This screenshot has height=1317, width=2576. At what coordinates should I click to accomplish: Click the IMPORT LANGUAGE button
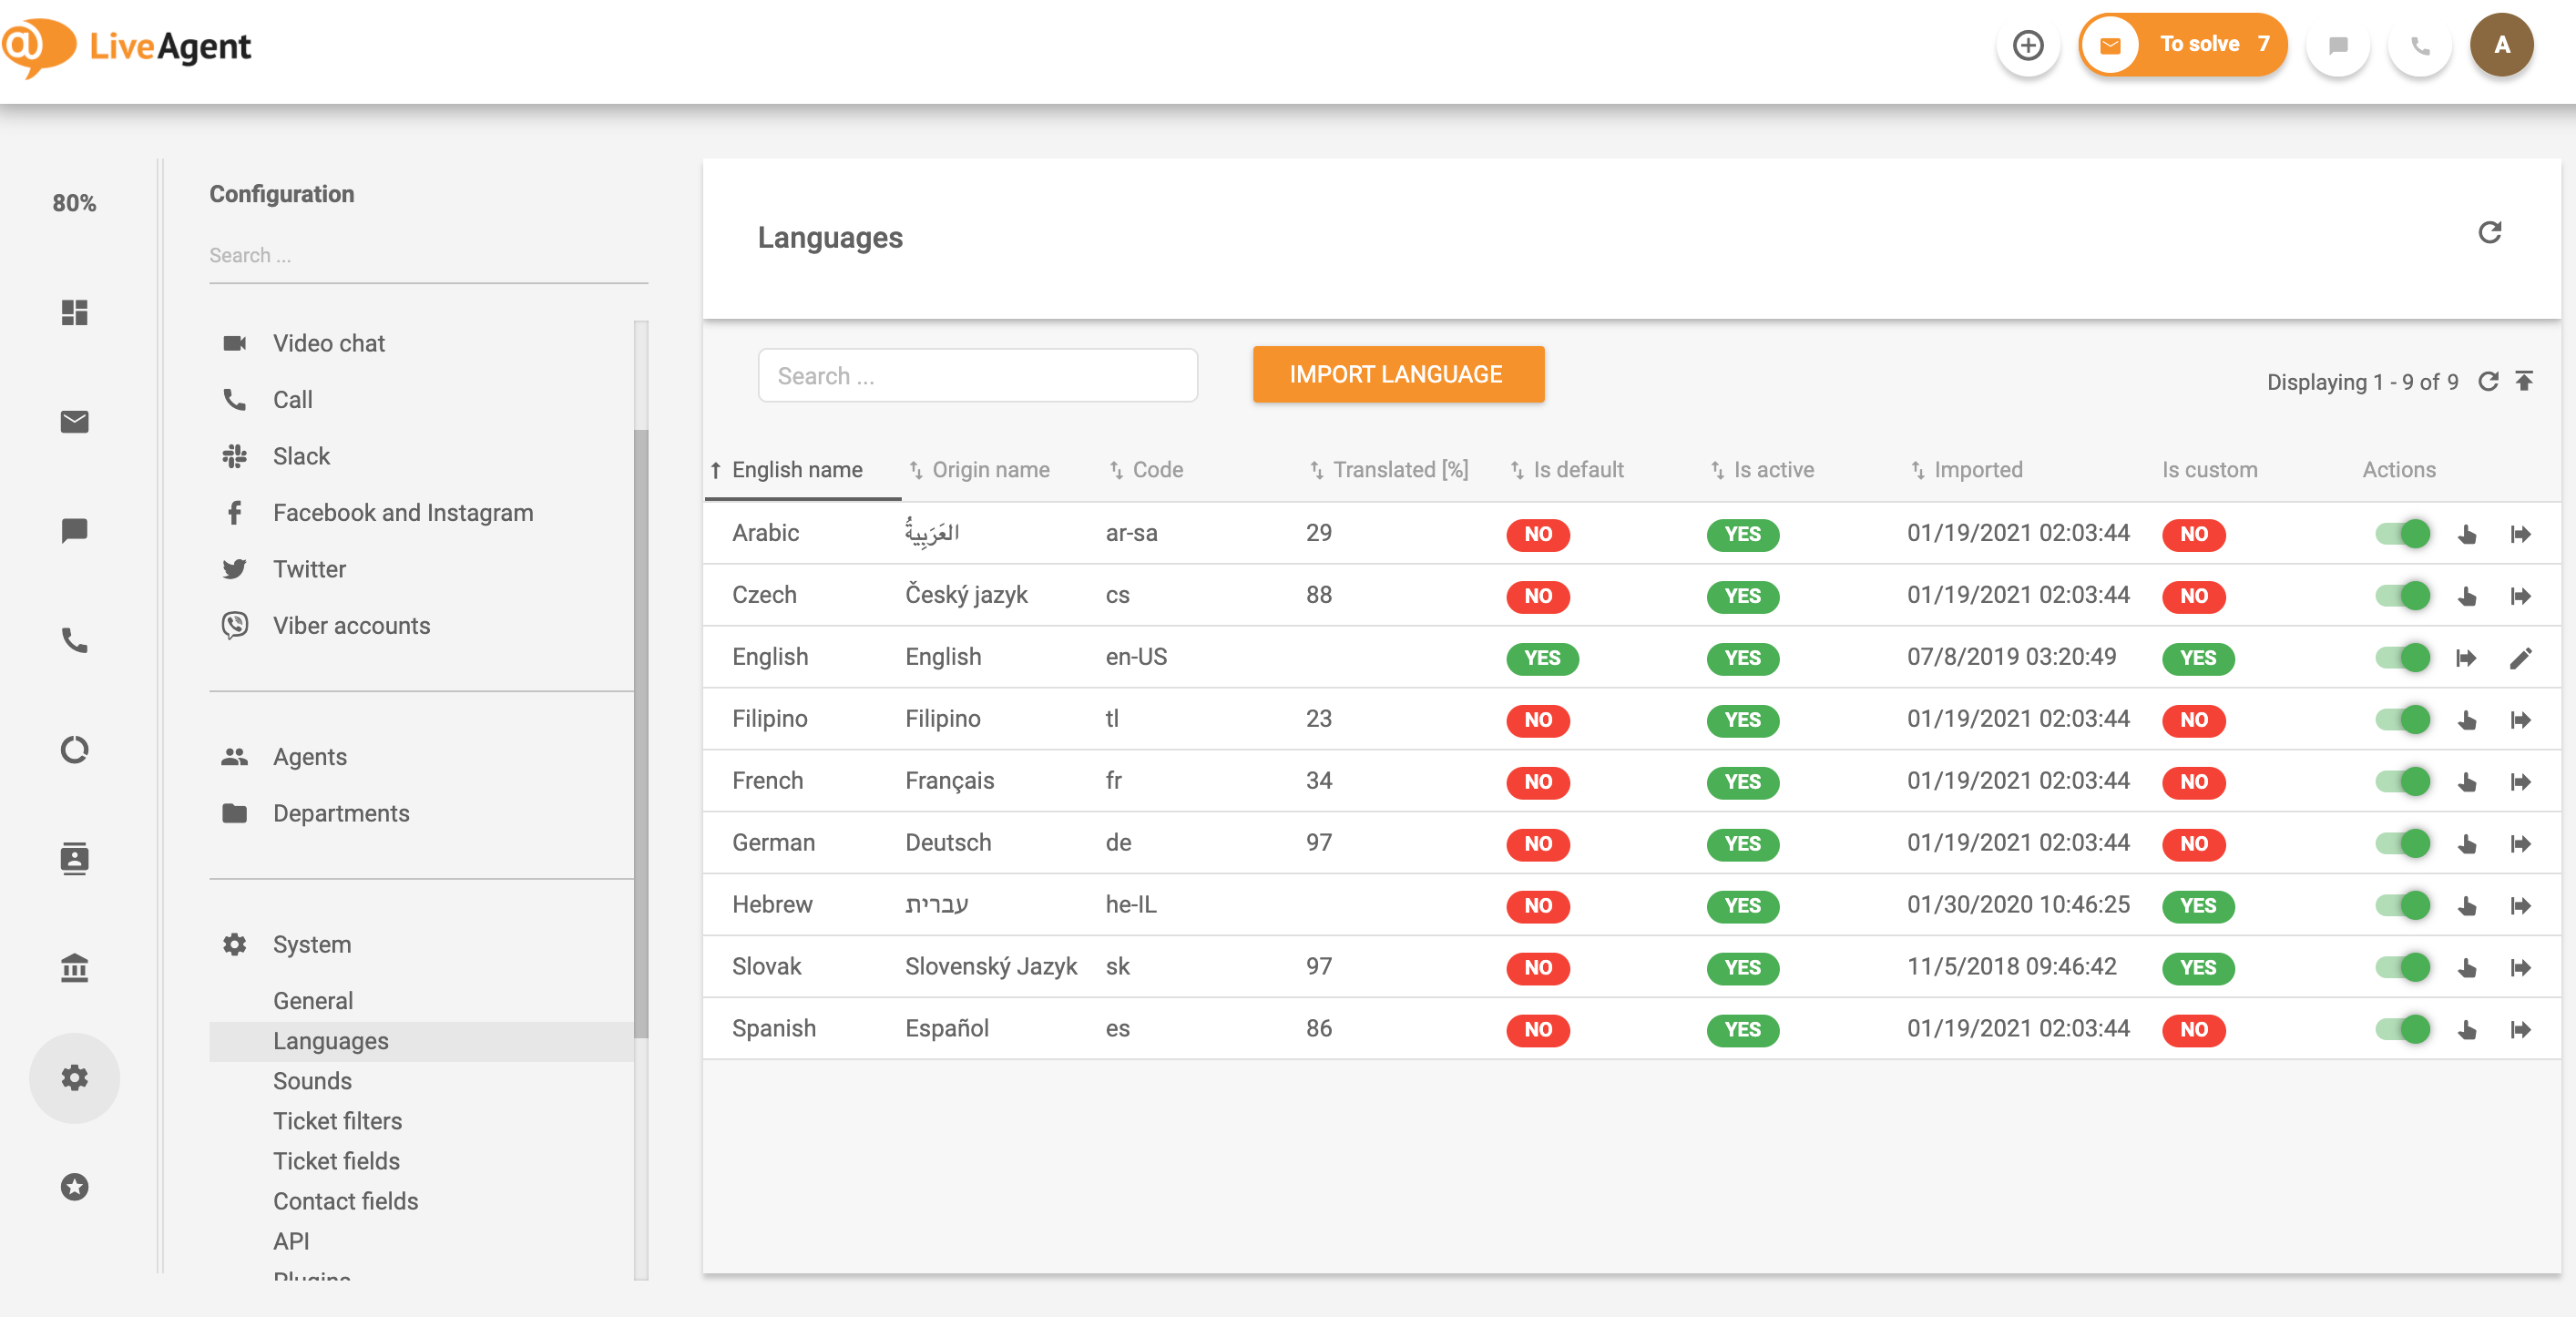coord(1397,375)
